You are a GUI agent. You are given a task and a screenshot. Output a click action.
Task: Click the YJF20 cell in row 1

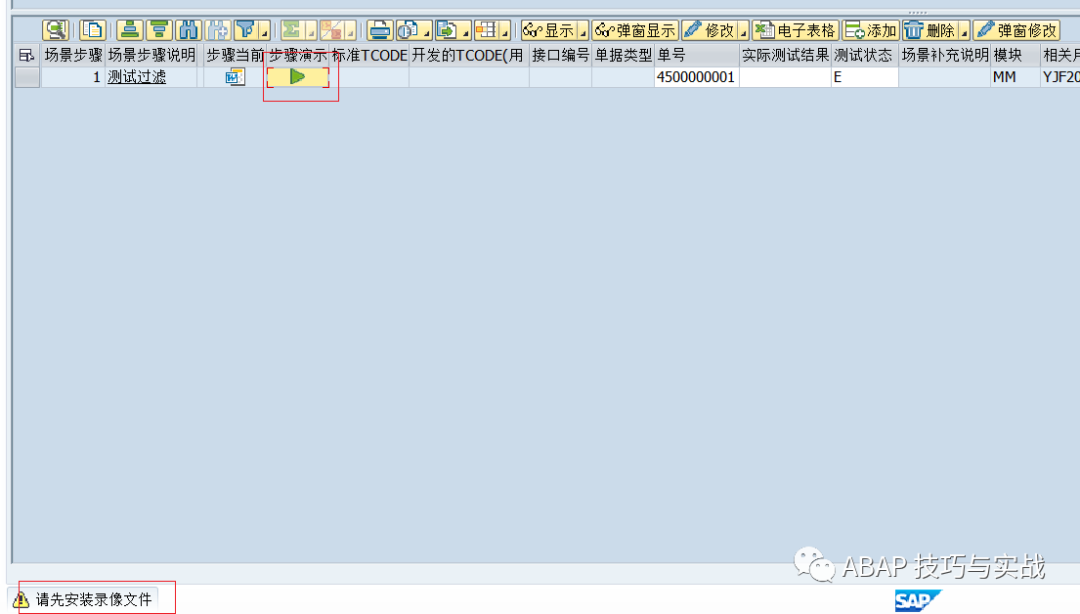[x=1061, y=77]
